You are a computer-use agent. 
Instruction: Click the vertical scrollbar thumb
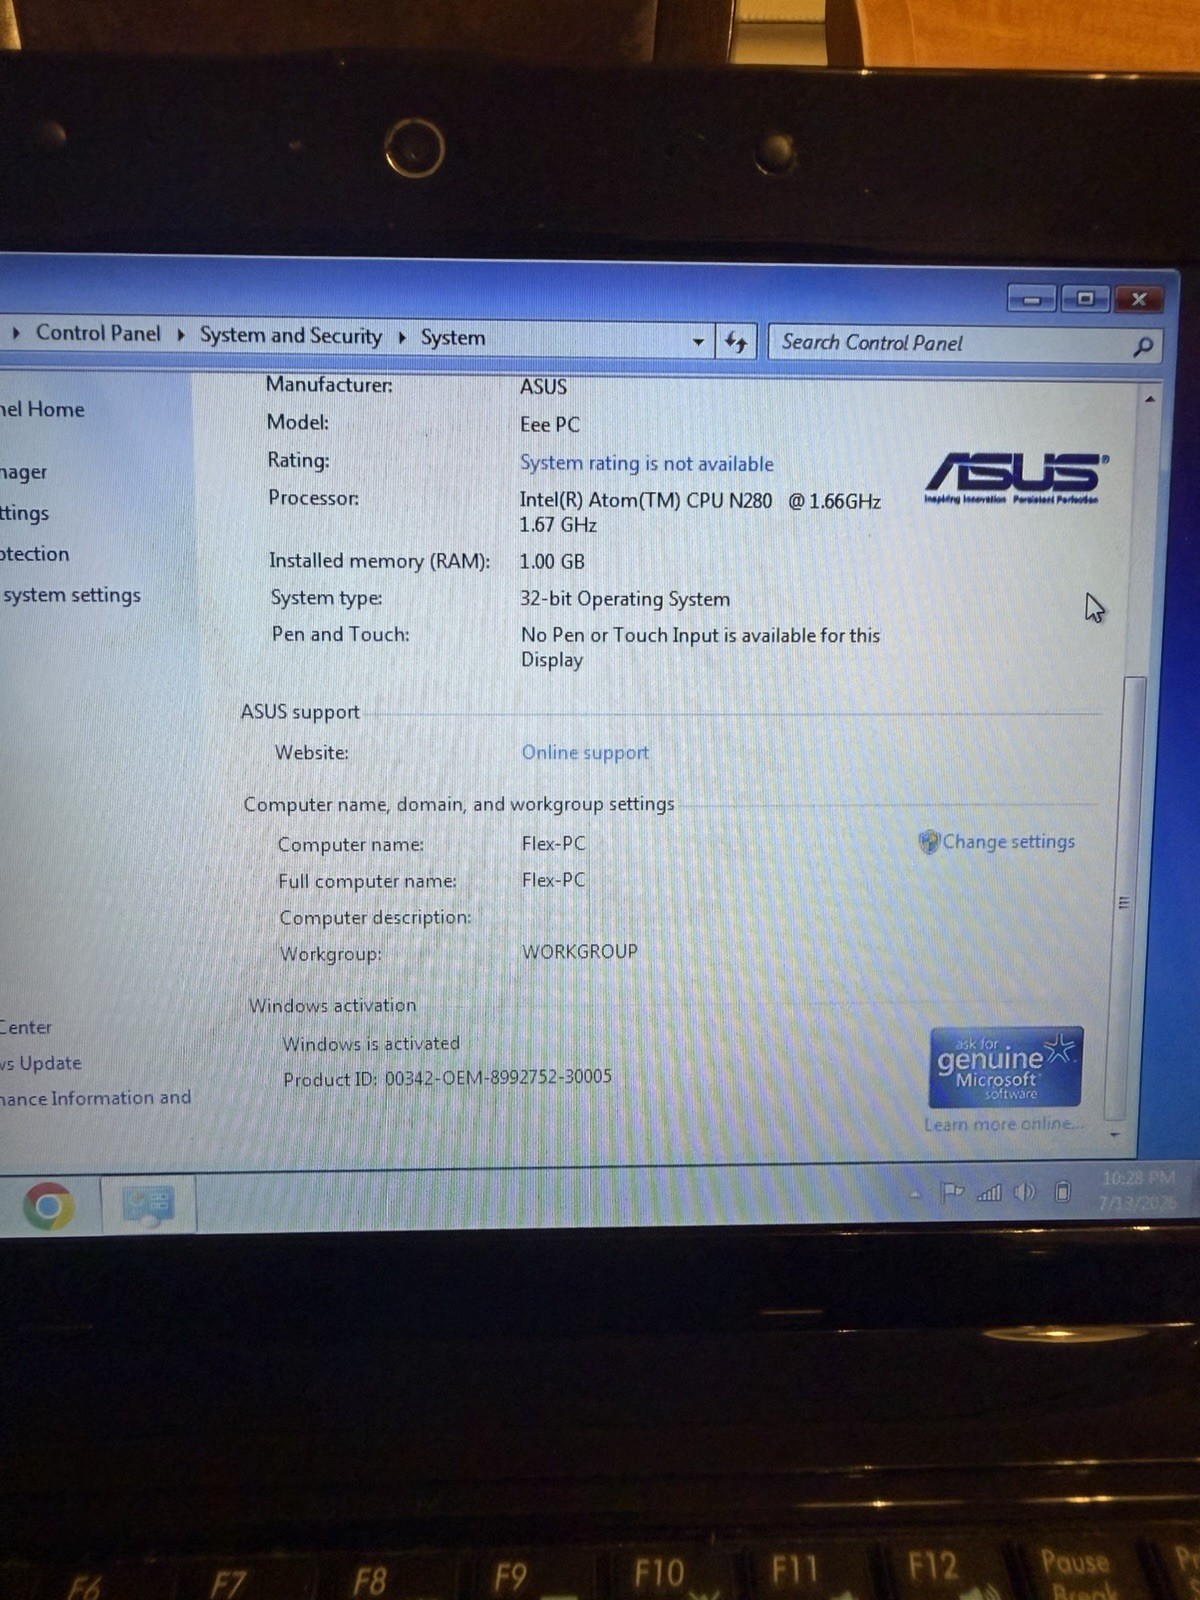coord(1126,898)
